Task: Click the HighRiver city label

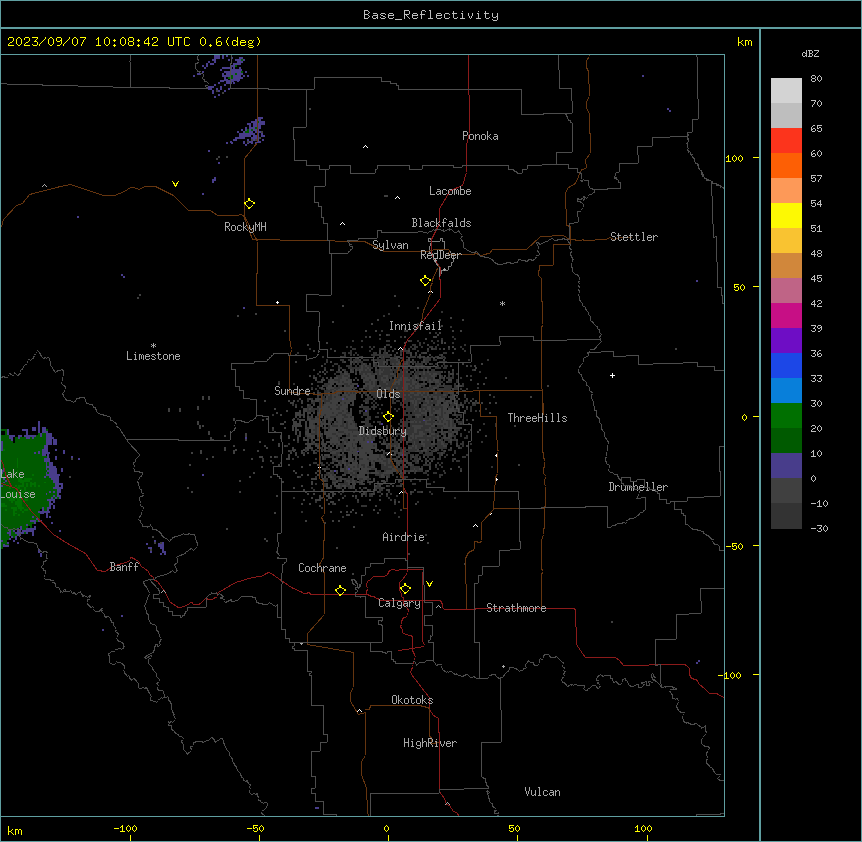Action: coord(430,743)
